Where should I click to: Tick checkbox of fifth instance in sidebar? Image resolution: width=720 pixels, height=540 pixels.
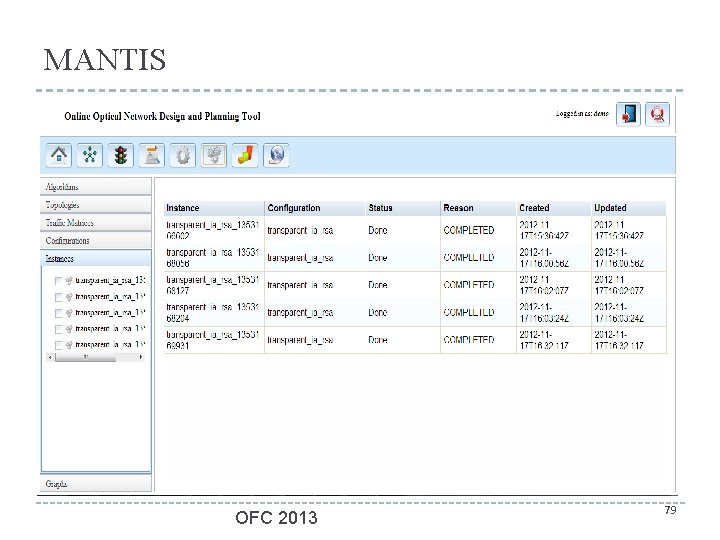click(58, 345)
